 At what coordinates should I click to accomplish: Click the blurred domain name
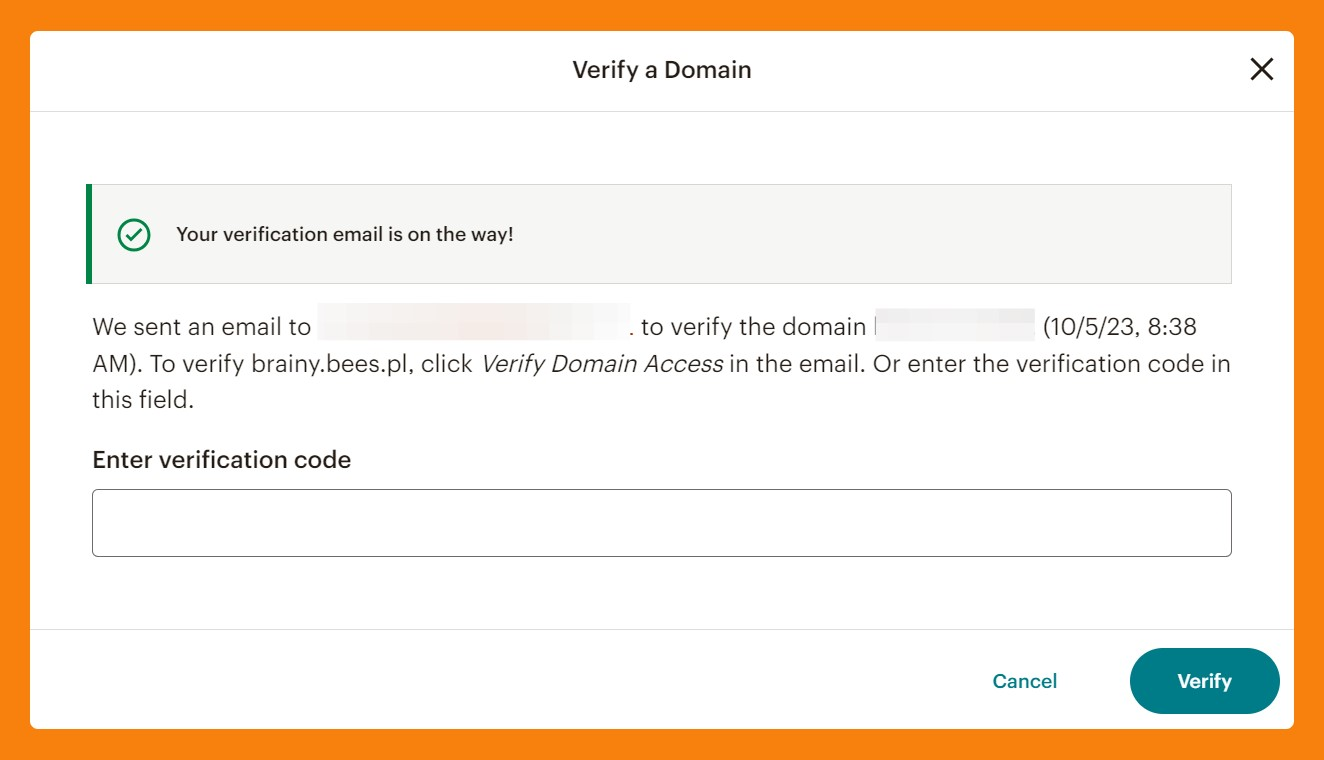[x=954, y=327]
